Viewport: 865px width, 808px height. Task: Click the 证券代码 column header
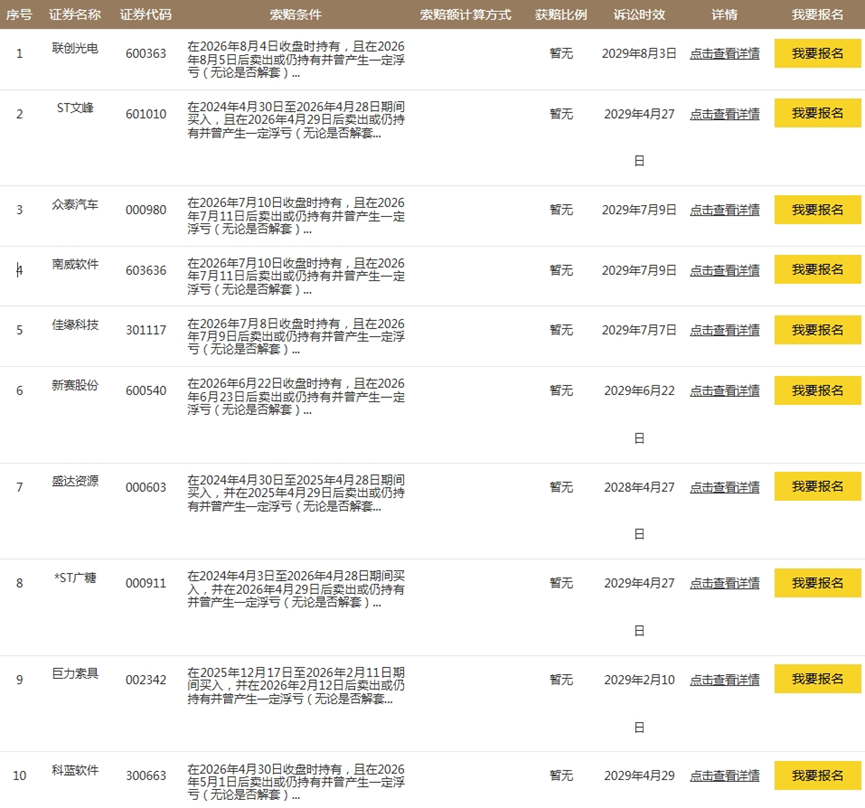coord(146,14)
